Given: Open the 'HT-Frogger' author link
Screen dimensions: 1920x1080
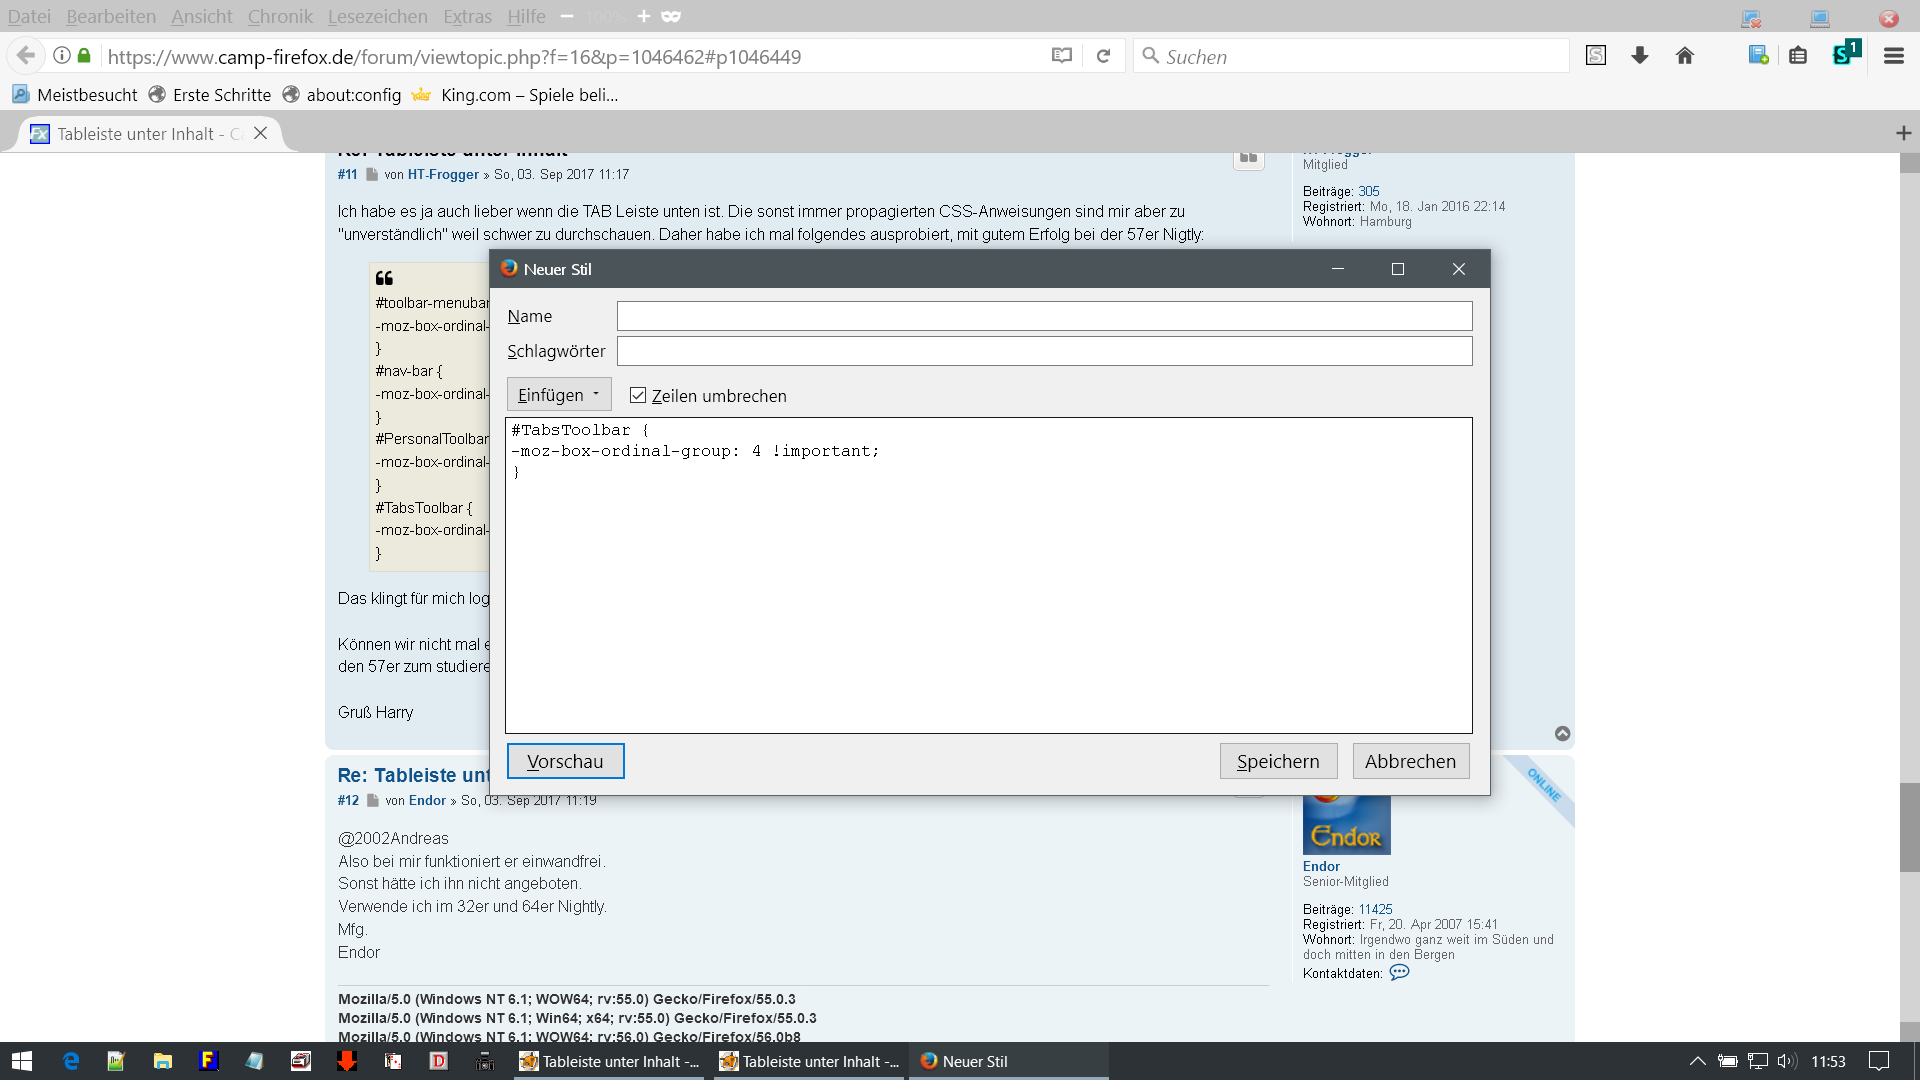Looking at the screenshot, I should (443, 174).
